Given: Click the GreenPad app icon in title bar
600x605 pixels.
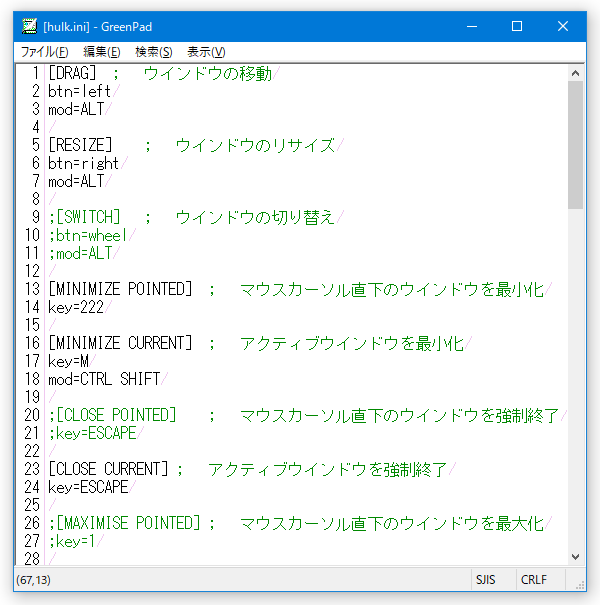Looking at the screenshot, I should click(29, 27).
